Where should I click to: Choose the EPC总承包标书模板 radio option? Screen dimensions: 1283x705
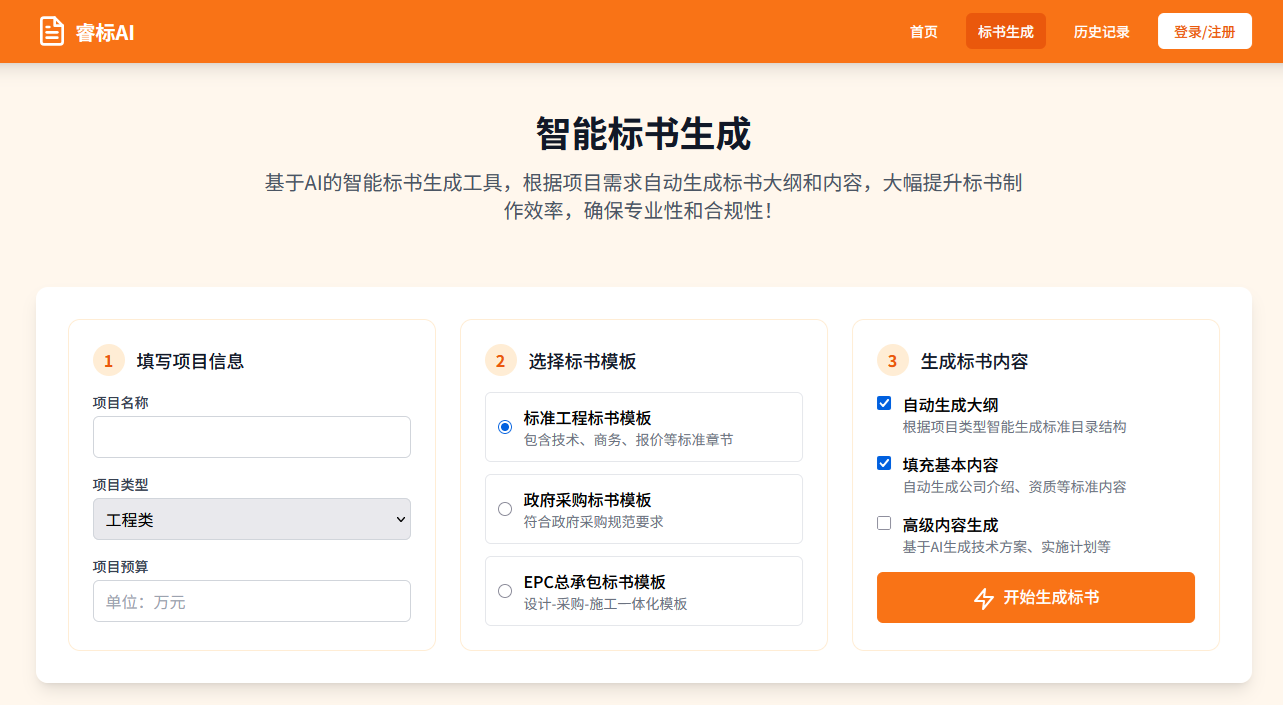(x=505, y=591)
